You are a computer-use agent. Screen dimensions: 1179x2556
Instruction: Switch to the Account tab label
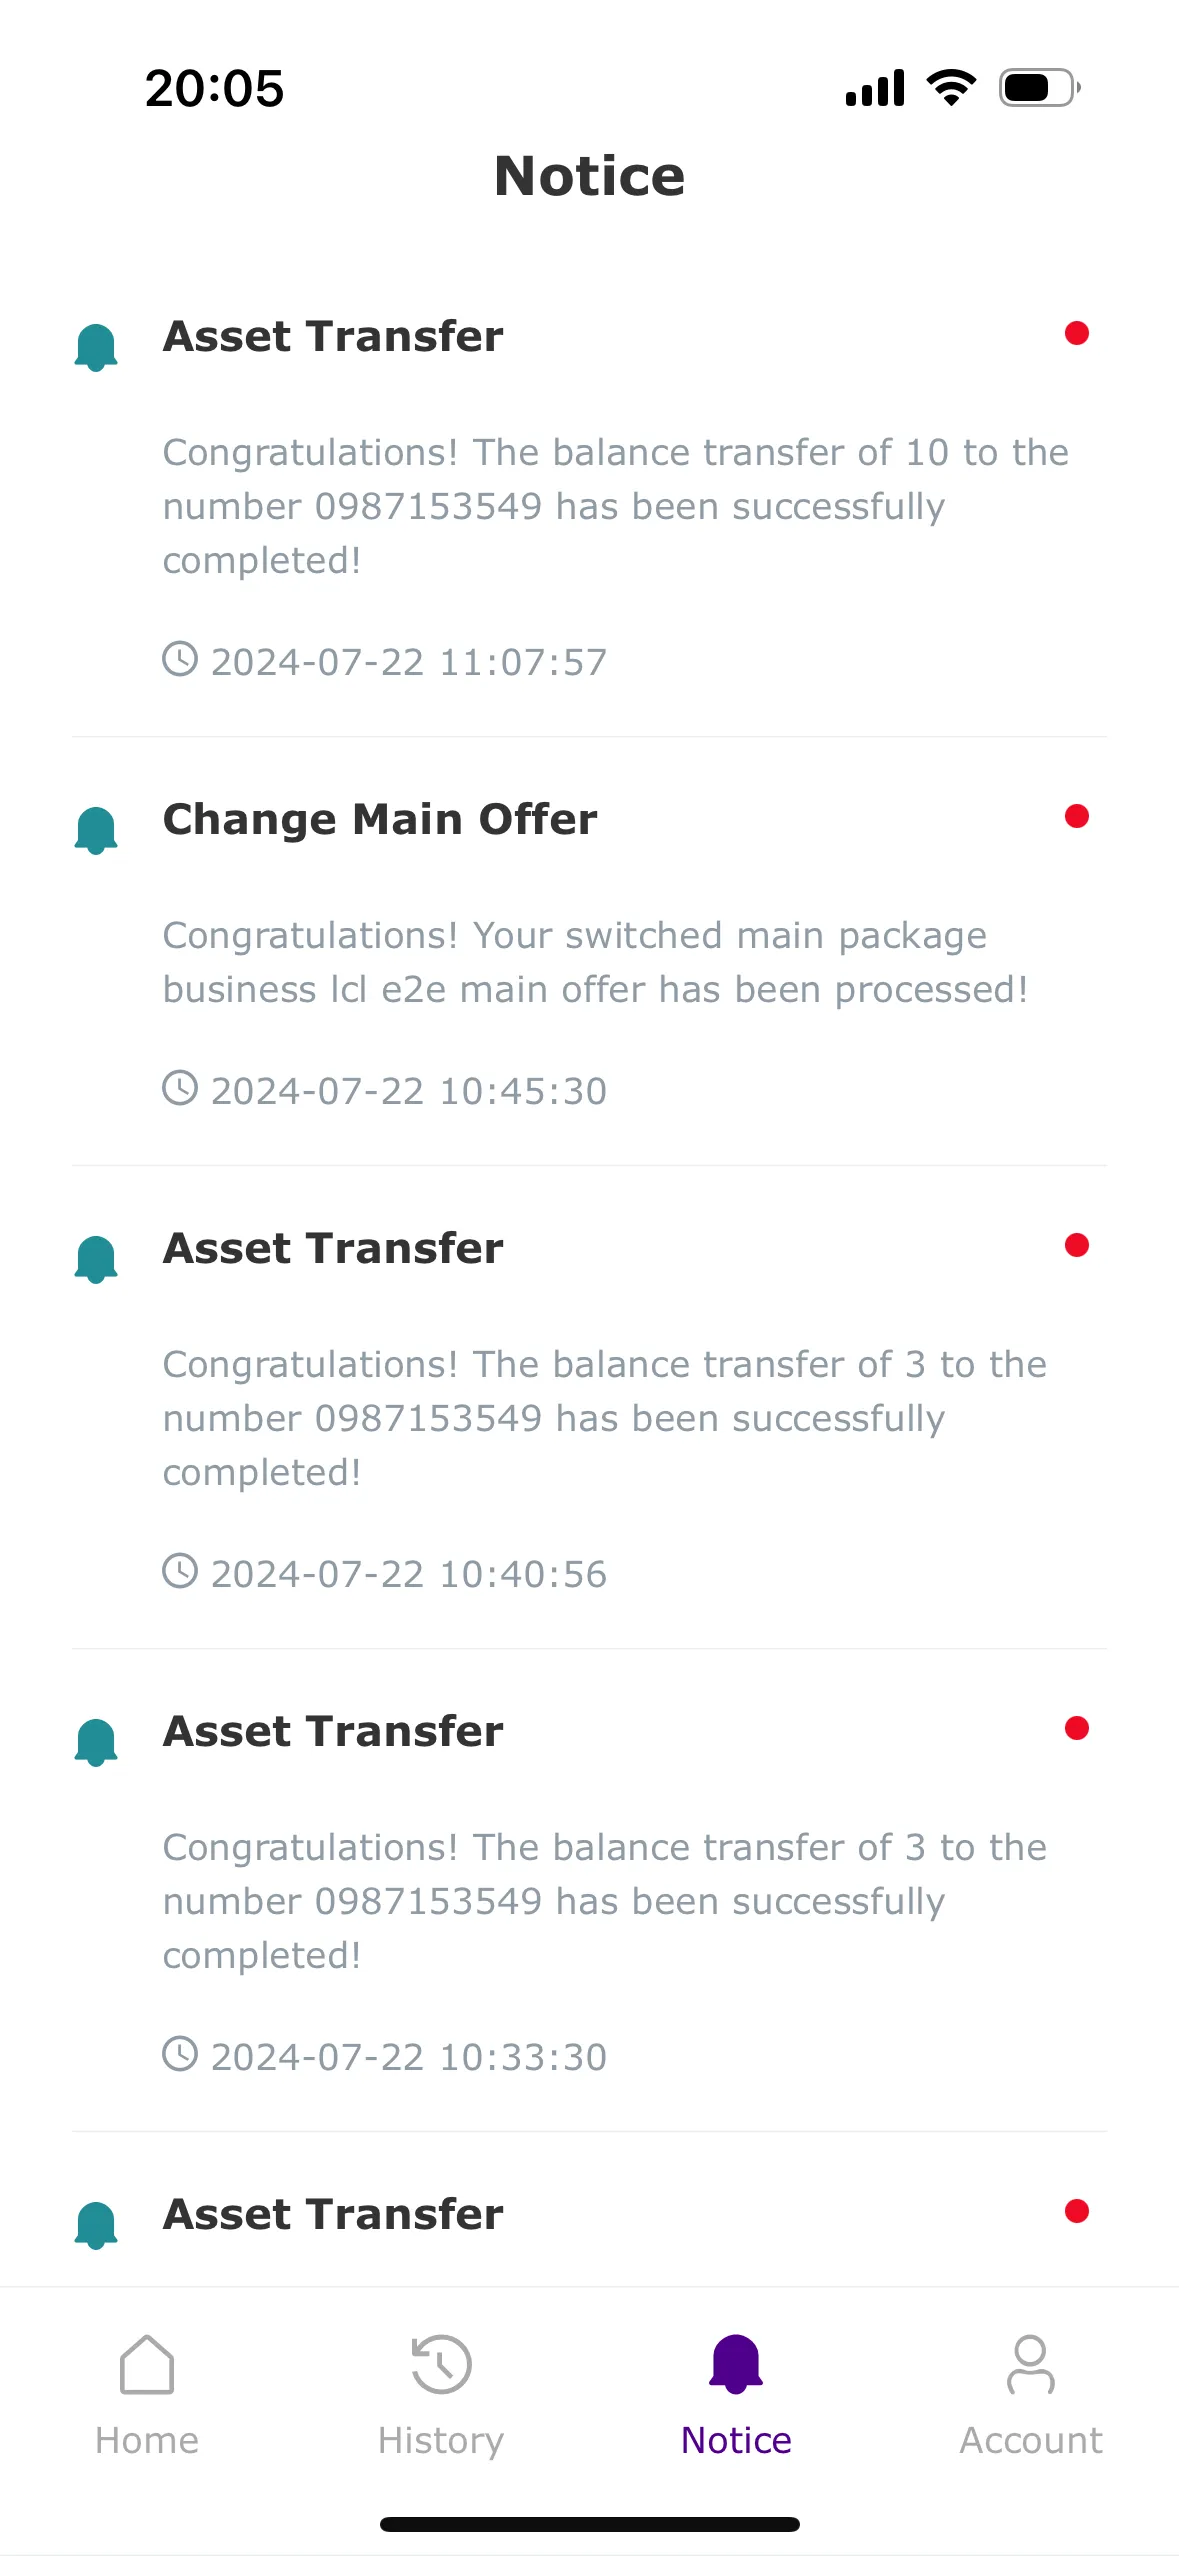click(x=1031, y=2441)
